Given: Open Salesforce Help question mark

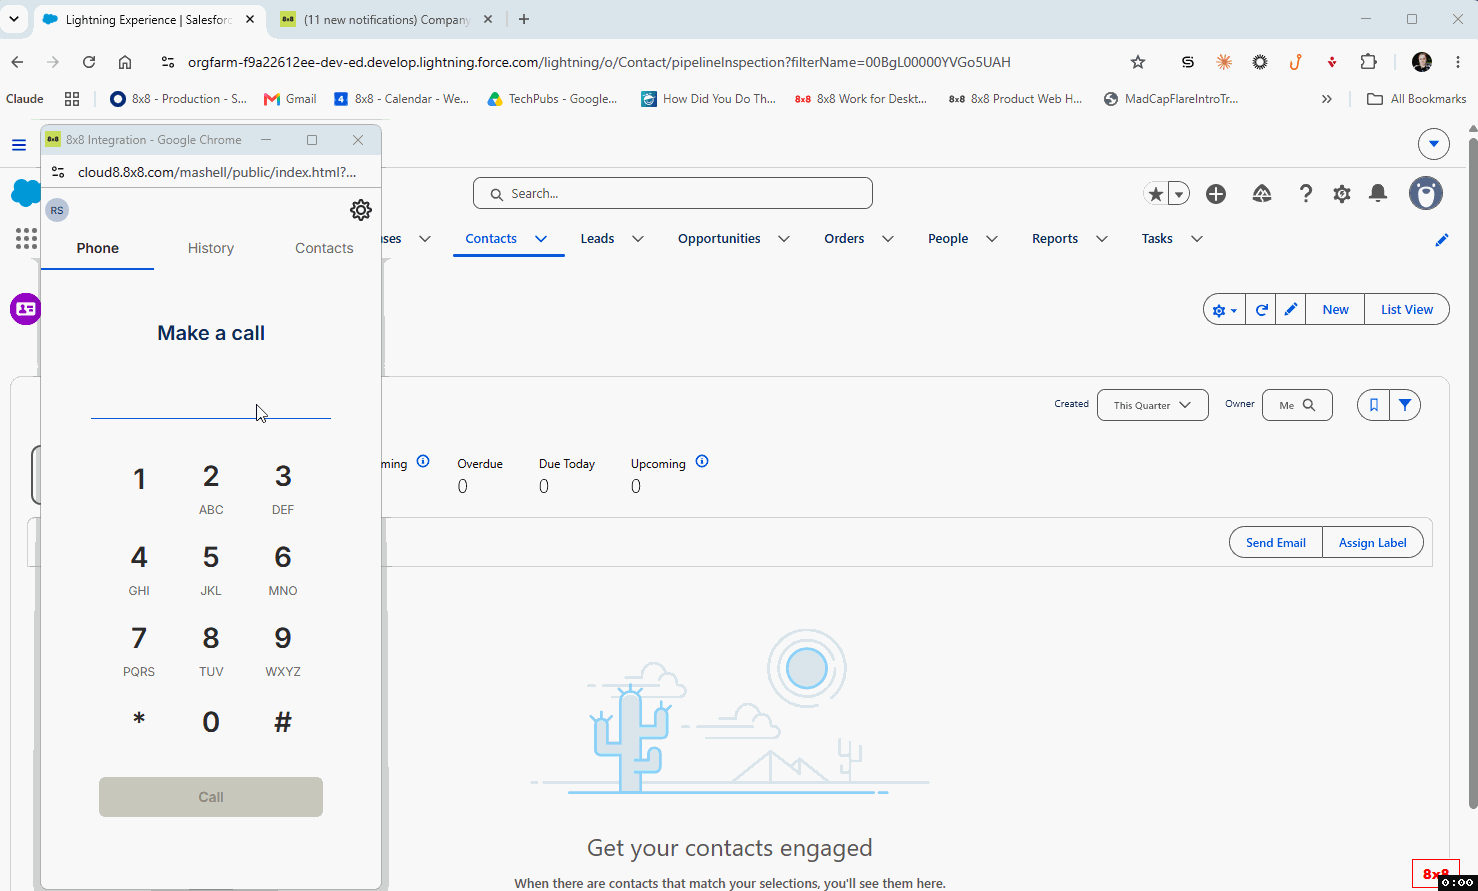Looking at the screenshot, I should click(x=1305, y=194).
